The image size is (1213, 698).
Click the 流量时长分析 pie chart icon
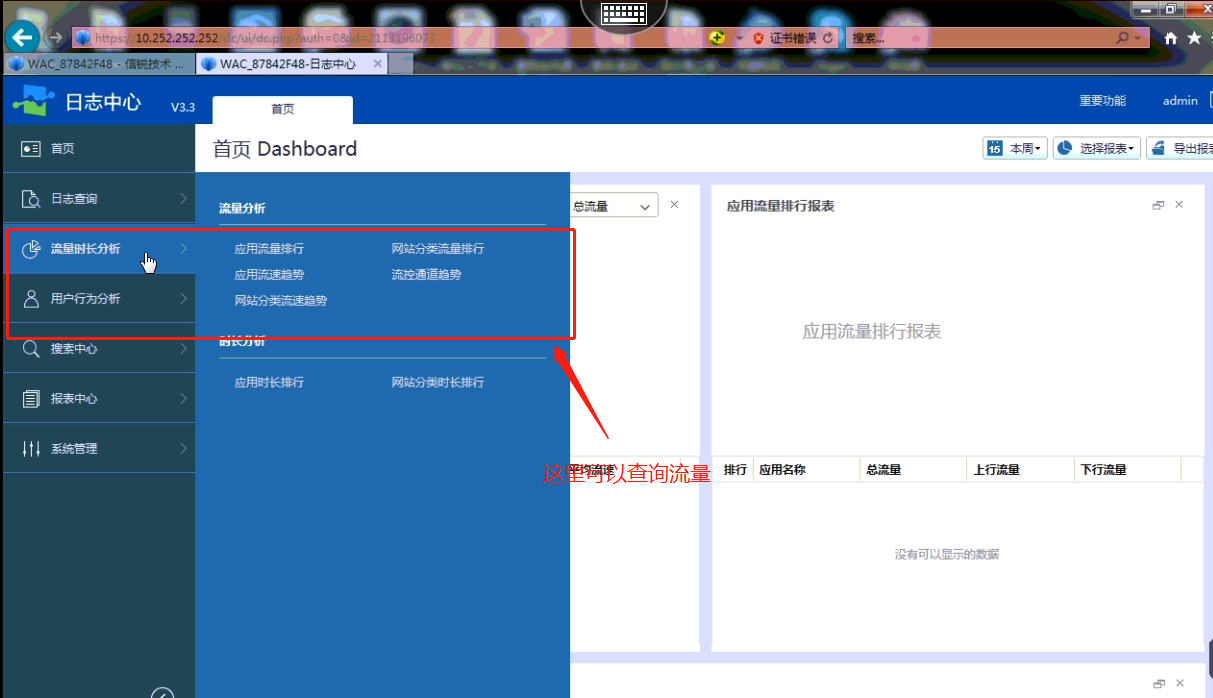(x=31, y=249)
